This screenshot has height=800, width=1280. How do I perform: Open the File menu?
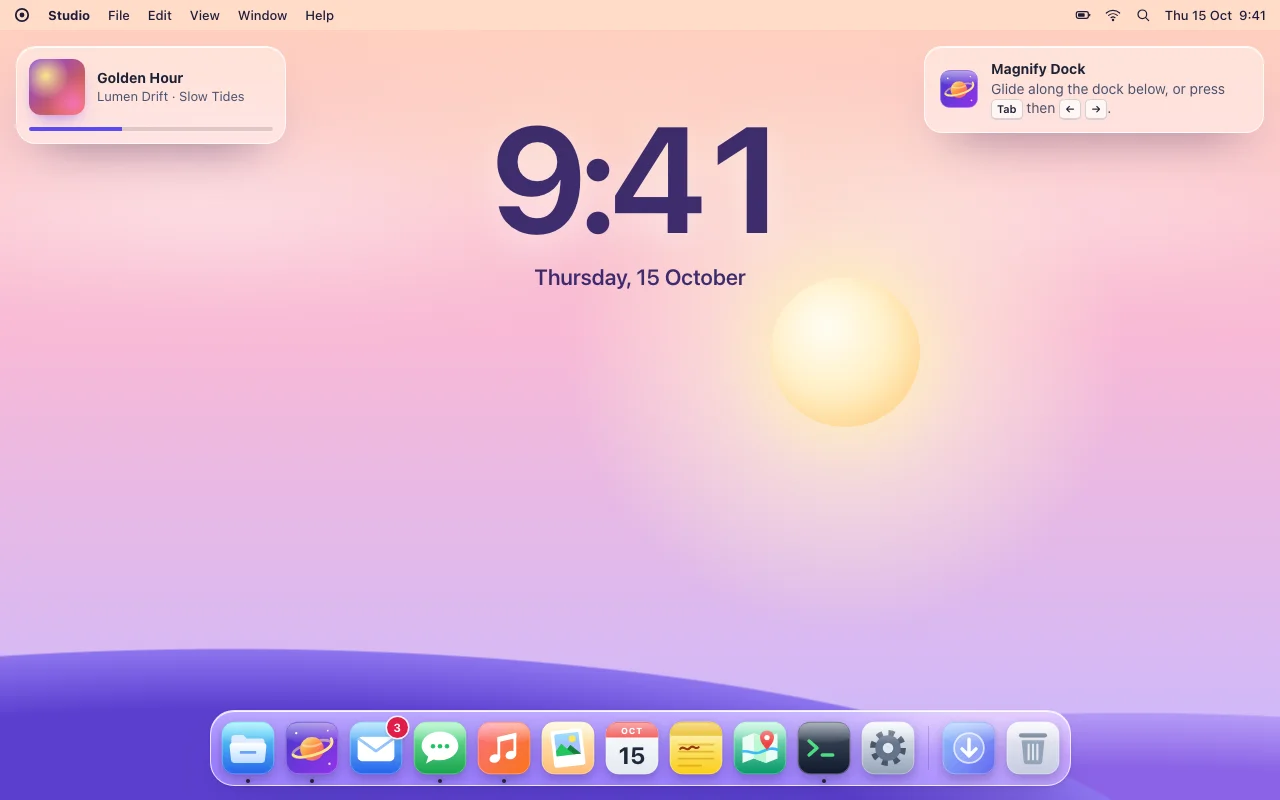(119, 15)
